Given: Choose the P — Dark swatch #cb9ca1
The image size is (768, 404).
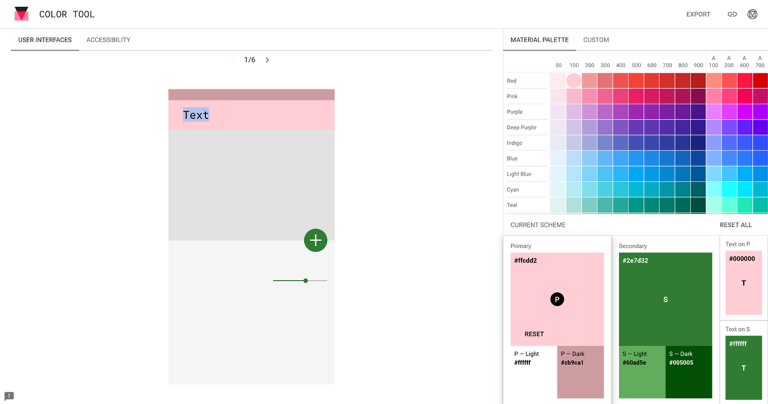Looking at the screenshot, I should pyautogui.click(x=581, y=372).
